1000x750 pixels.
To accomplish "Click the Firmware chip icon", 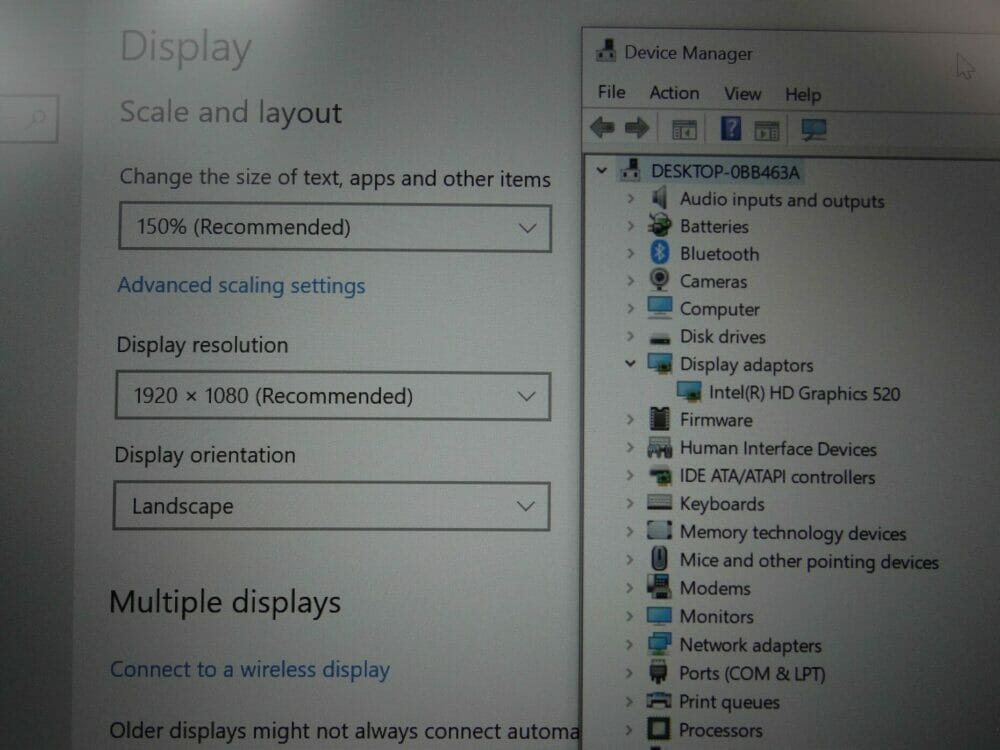I will point(659,418).
